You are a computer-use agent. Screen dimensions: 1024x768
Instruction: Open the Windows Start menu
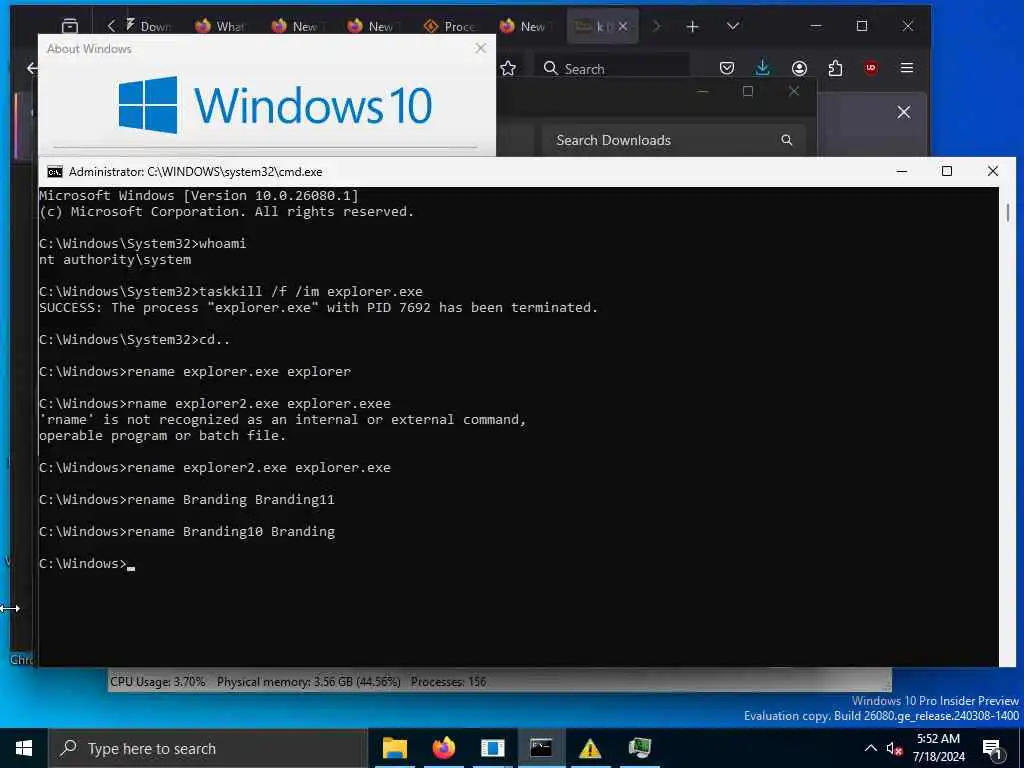tap(24, 748)
